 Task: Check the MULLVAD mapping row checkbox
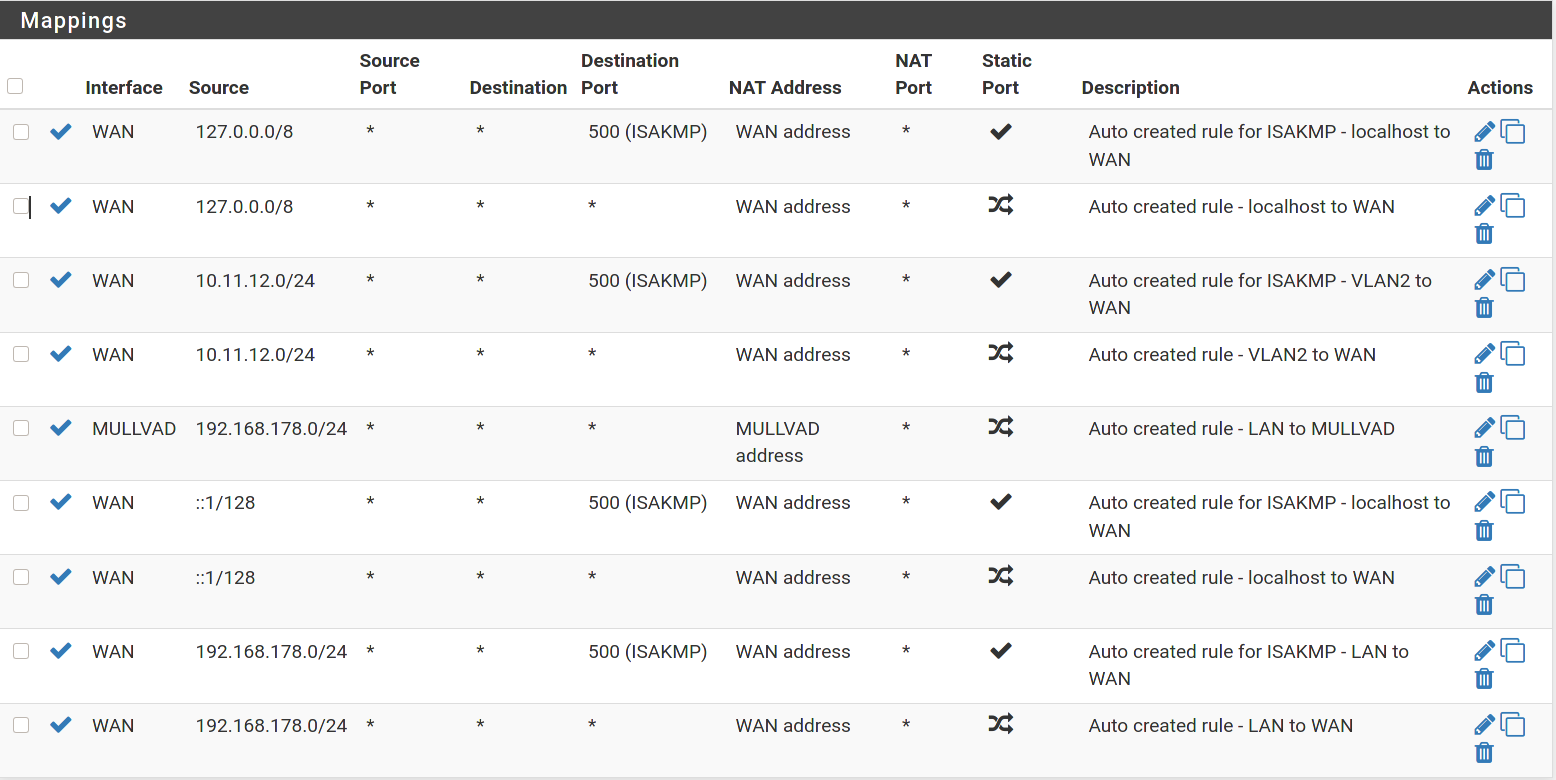pyautogui.click(x=21, y=428)
